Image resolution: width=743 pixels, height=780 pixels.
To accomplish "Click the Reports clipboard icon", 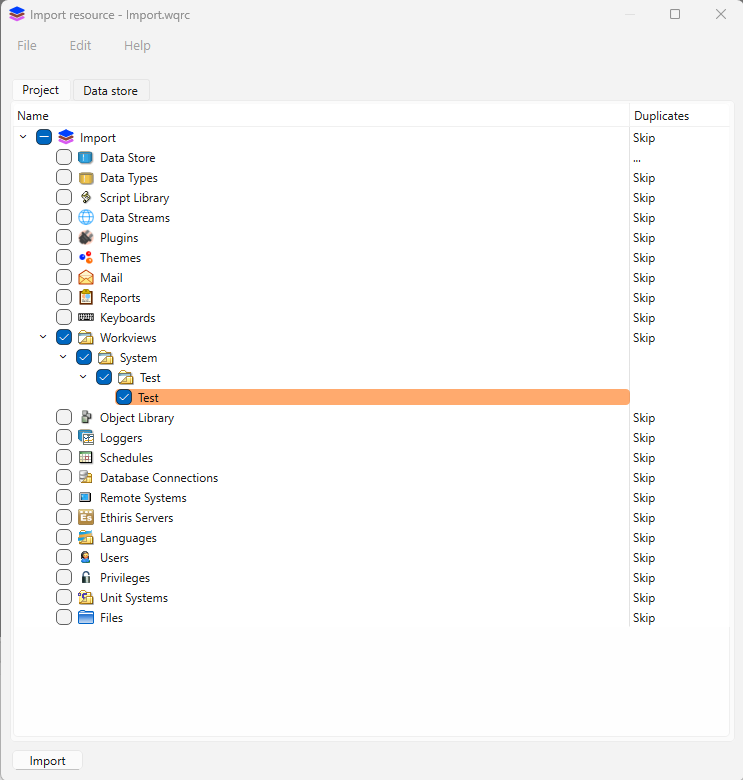I will [86, 297].
